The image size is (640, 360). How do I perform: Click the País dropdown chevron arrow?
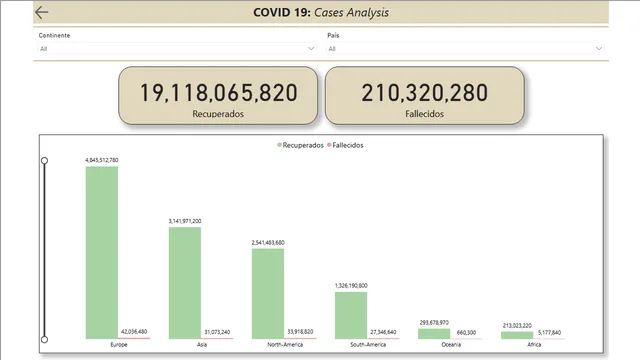(598, 49)
